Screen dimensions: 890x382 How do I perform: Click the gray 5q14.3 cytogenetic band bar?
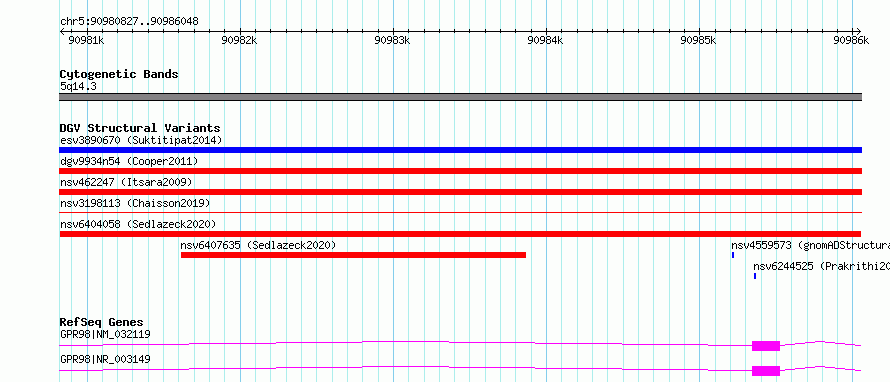coord(460,97)
